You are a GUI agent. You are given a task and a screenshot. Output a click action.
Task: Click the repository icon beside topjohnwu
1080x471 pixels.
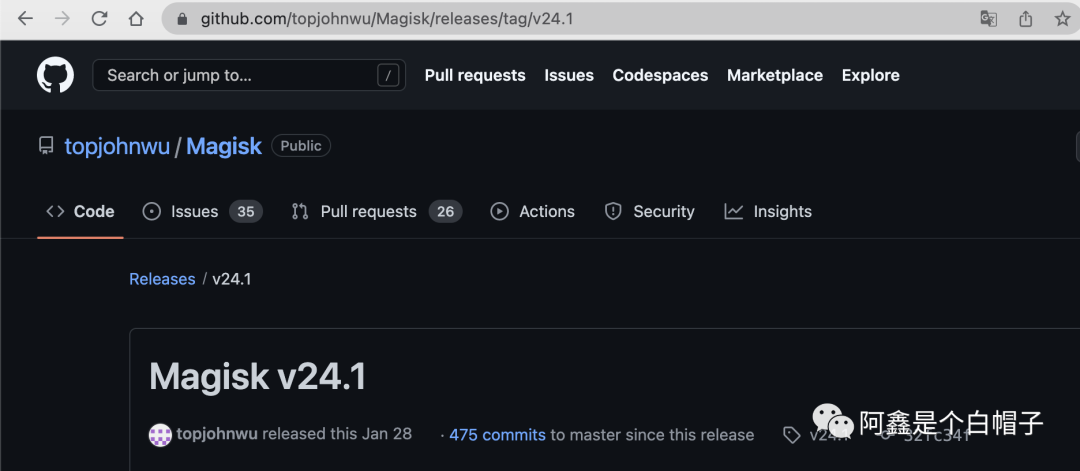click(x=46, y=146)
